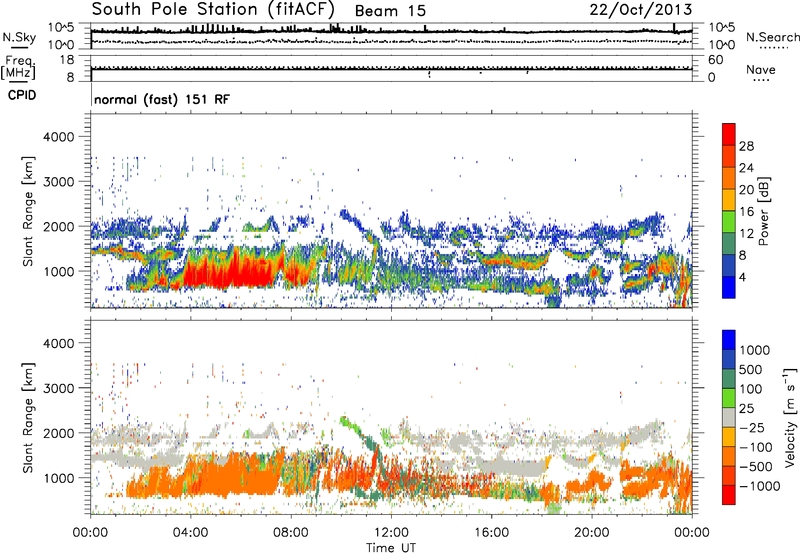Click the '1000' tick on velocity color bar
Screen dimensions: 800x554
pyautogui.click(x=755, y=350)
